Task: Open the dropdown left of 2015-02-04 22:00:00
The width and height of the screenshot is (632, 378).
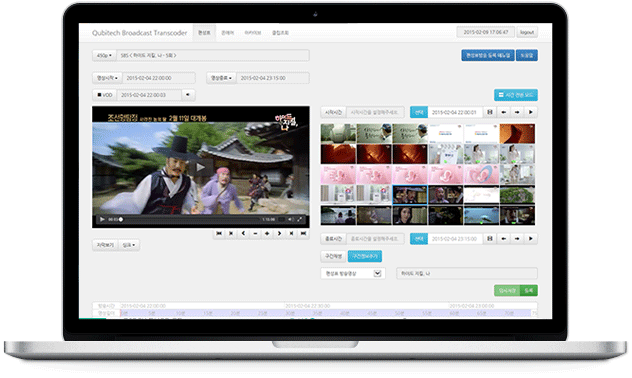Action: coord(107,78)
